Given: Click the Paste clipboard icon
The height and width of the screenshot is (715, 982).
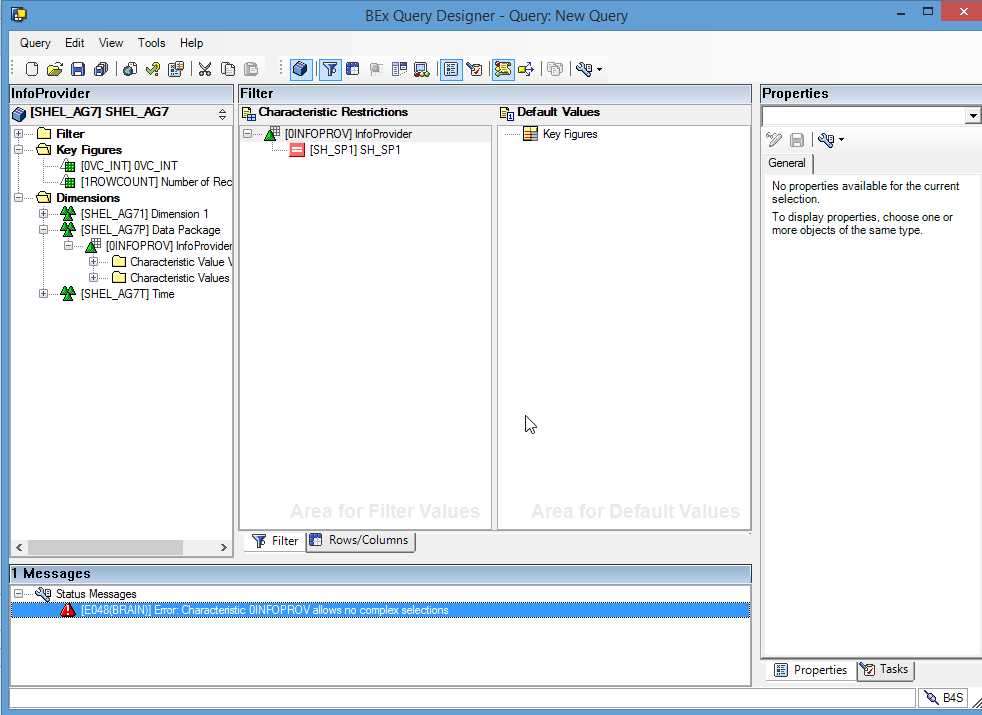Looking at the screenshot, I should click(x=251, y=69).
